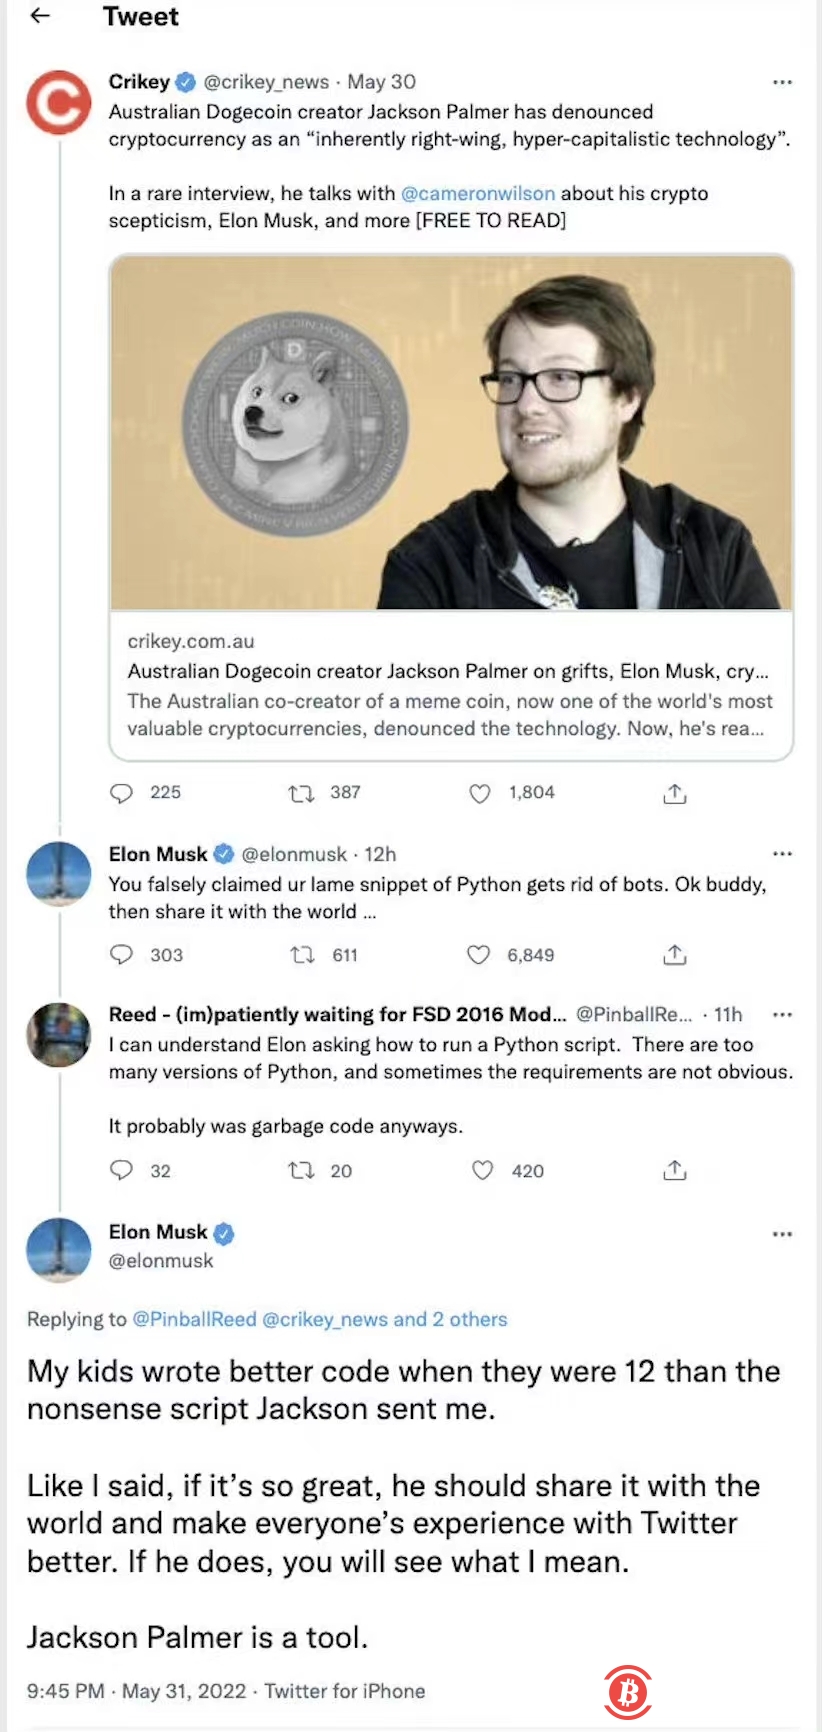The image size is (822, 1732).
Task: Like Elon Musk's 12h tweet
Action: pyautogui.click(x=479, y=955)
